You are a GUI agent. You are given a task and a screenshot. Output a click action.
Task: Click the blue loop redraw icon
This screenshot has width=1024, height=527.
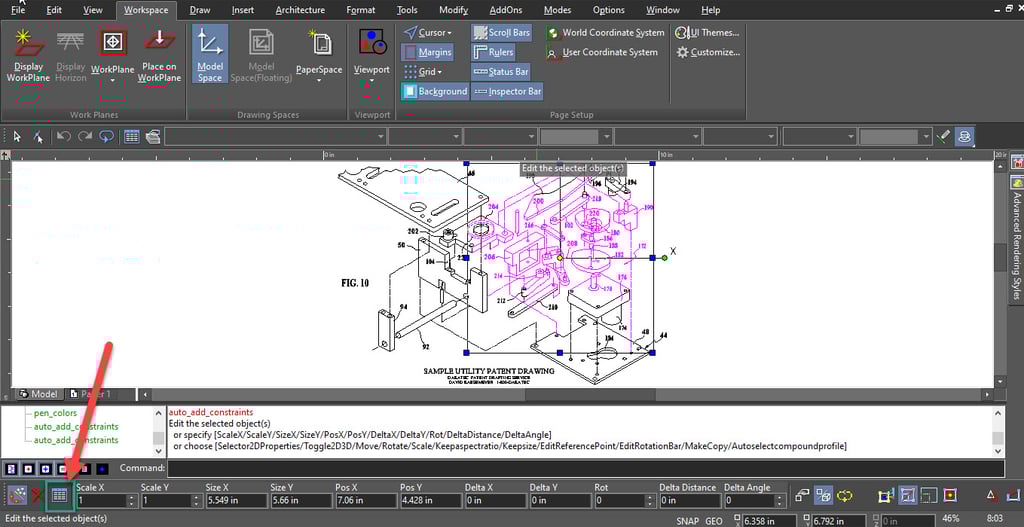click(x=106, y=136)
